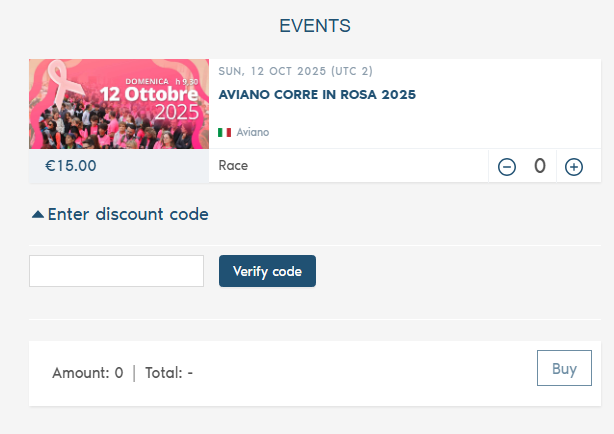Image resolution: width=614 pixels, height=434 pixels.
Task: Click the Race ticket type label
Action: coord(233,166)
